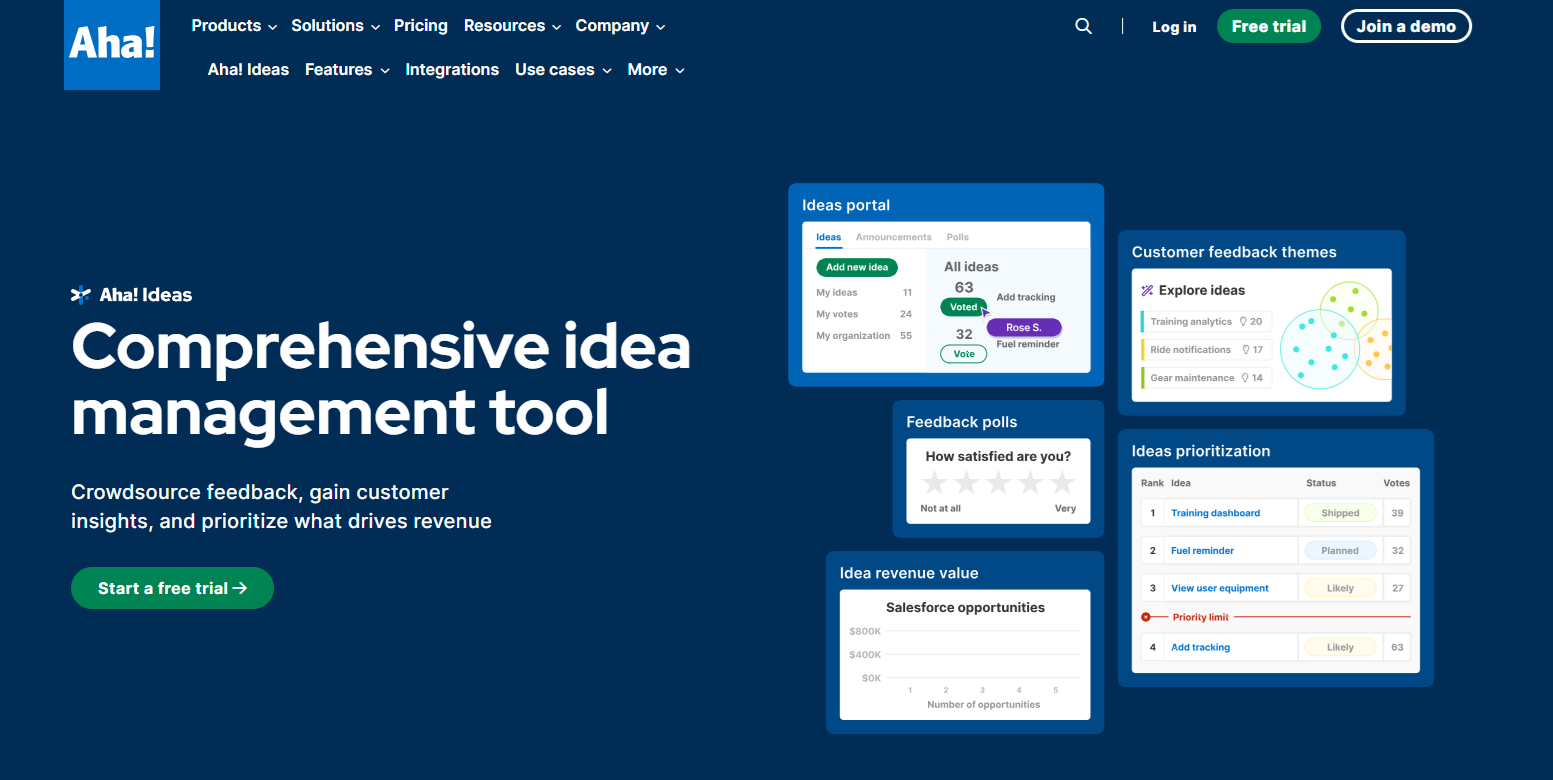The width and height of the screenshot is (1553, 780).
Task: Click lightbulb icon beside Gear maintenance
Action: 1245,378
